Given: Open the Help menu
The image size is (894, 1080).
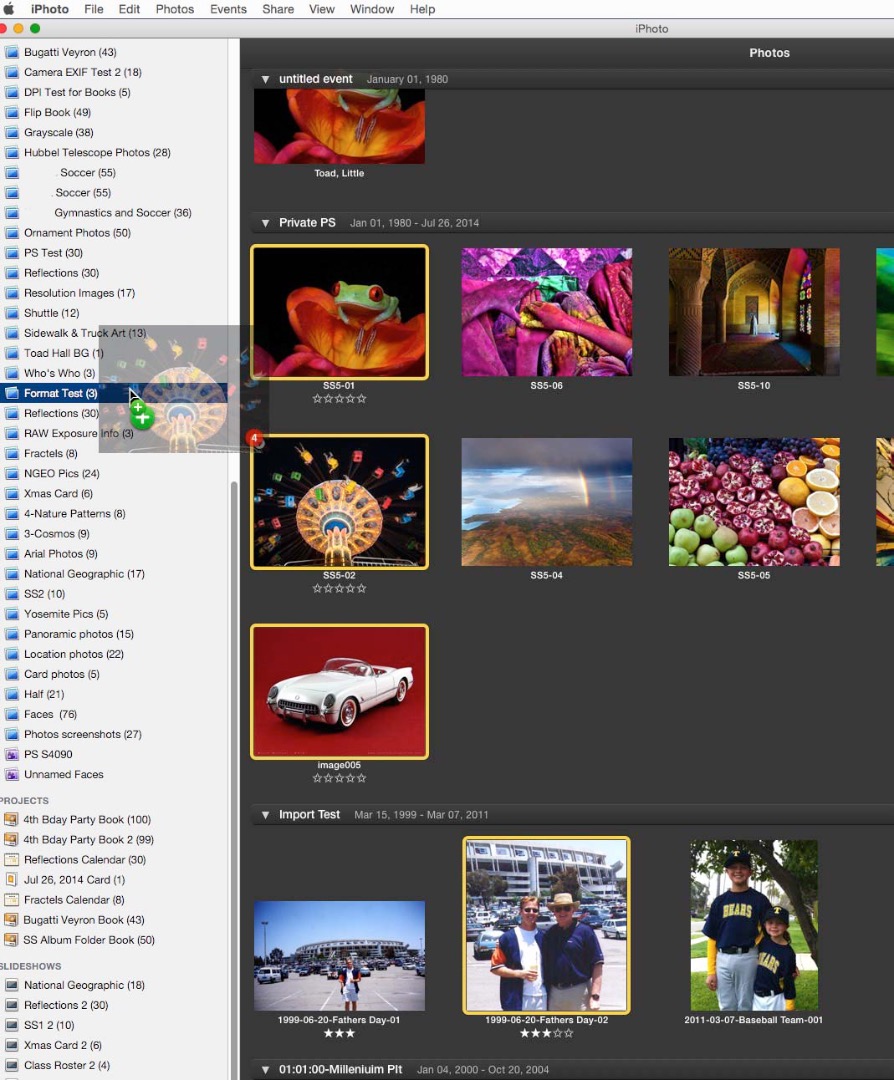Looking at the screenshot, I should [x=422, y=9].
